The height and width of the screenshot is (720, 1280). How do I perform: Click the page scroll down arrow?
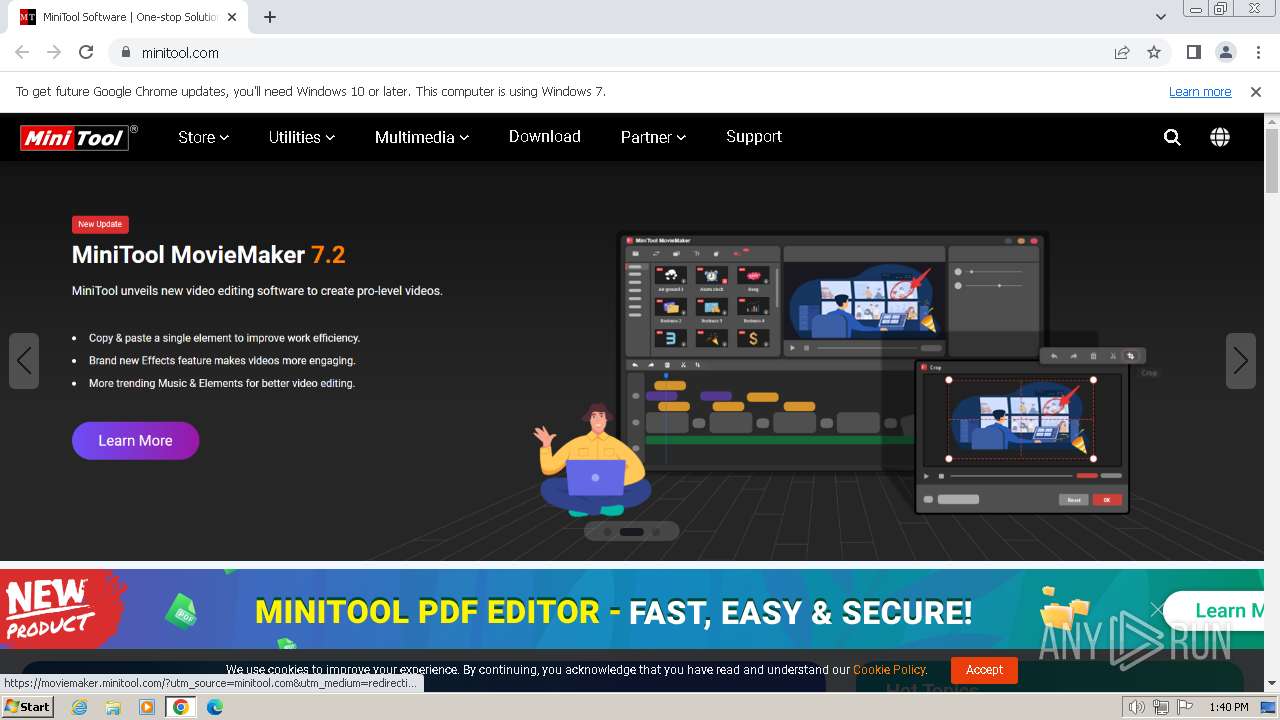1272,683
